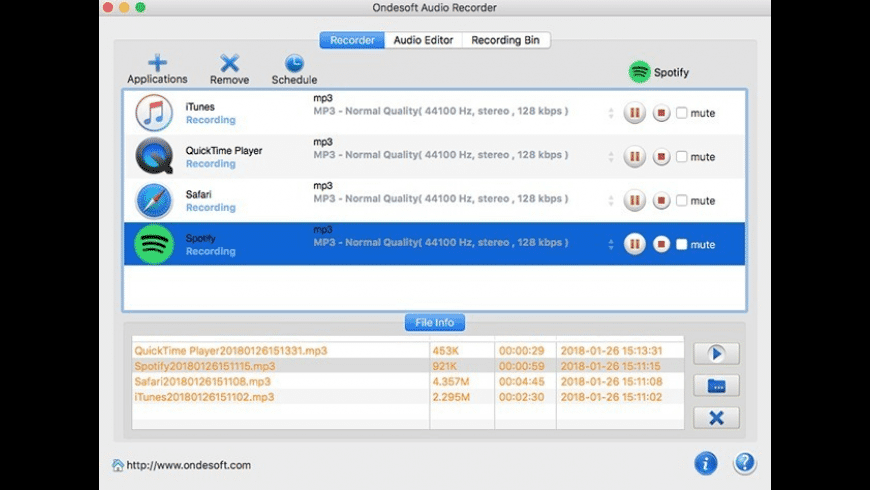Pause the Spotify recording
Screen dimensions: 870x490
point(635,244)
